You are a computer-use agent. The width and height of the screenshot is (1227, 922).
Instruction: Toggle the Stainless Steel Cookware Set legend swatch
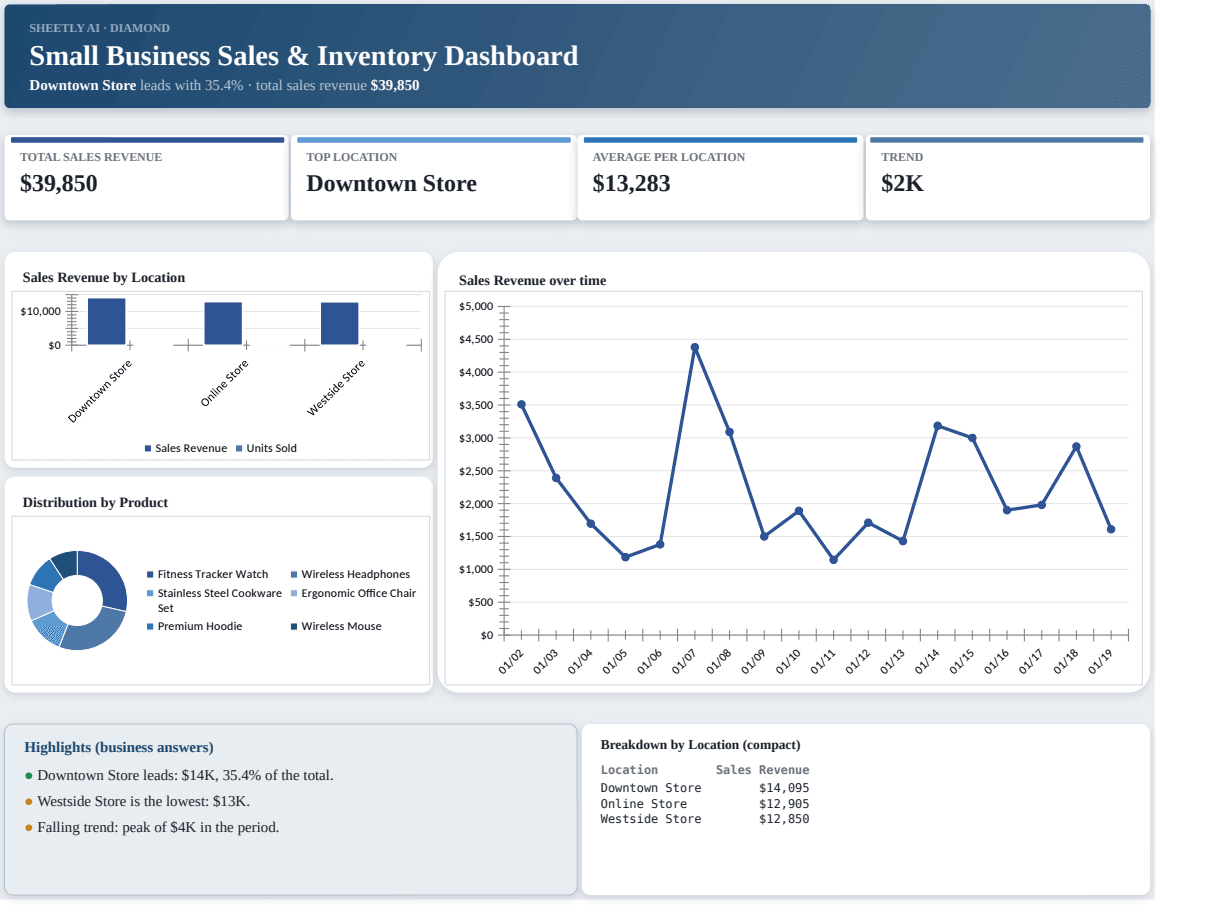(150, 593)
